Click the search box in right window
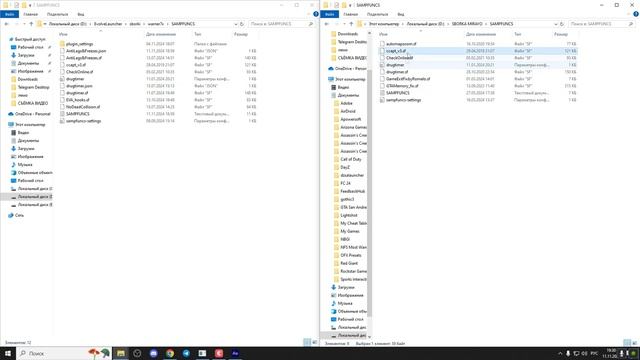This screenshot has height=360, width=640. coord(602,24)
